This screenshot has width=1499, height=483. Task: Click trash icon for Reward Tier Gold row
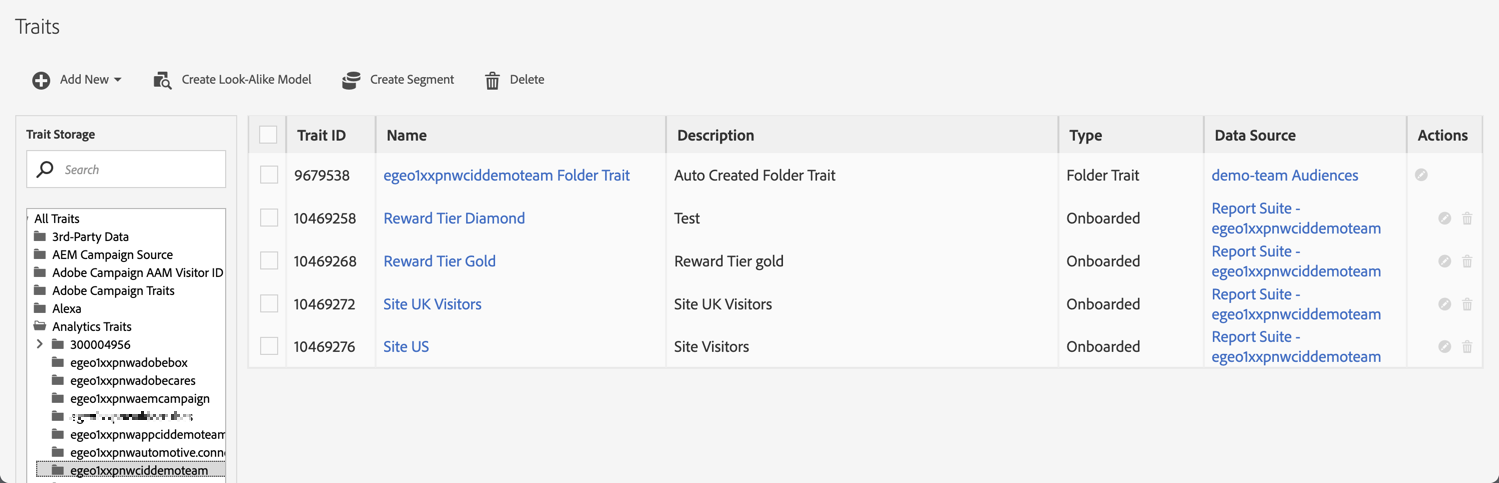[x=1467, y=261]
